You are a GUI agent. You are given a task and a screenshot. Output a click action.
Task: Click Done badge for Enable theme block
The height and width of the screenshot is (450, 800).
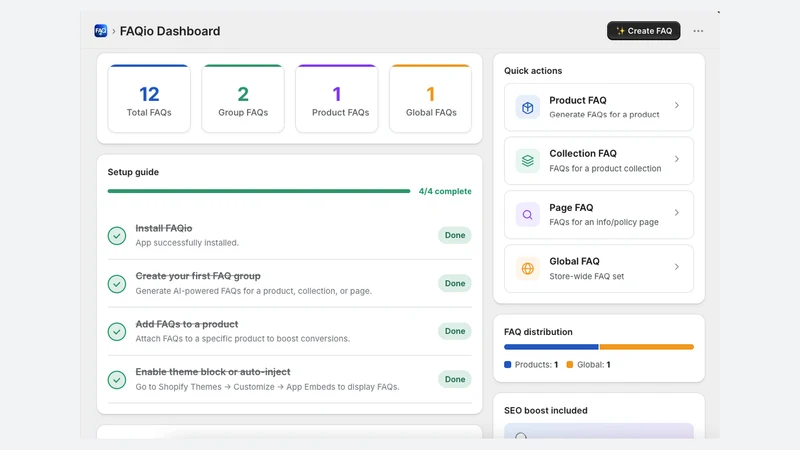tap(455, 379)
